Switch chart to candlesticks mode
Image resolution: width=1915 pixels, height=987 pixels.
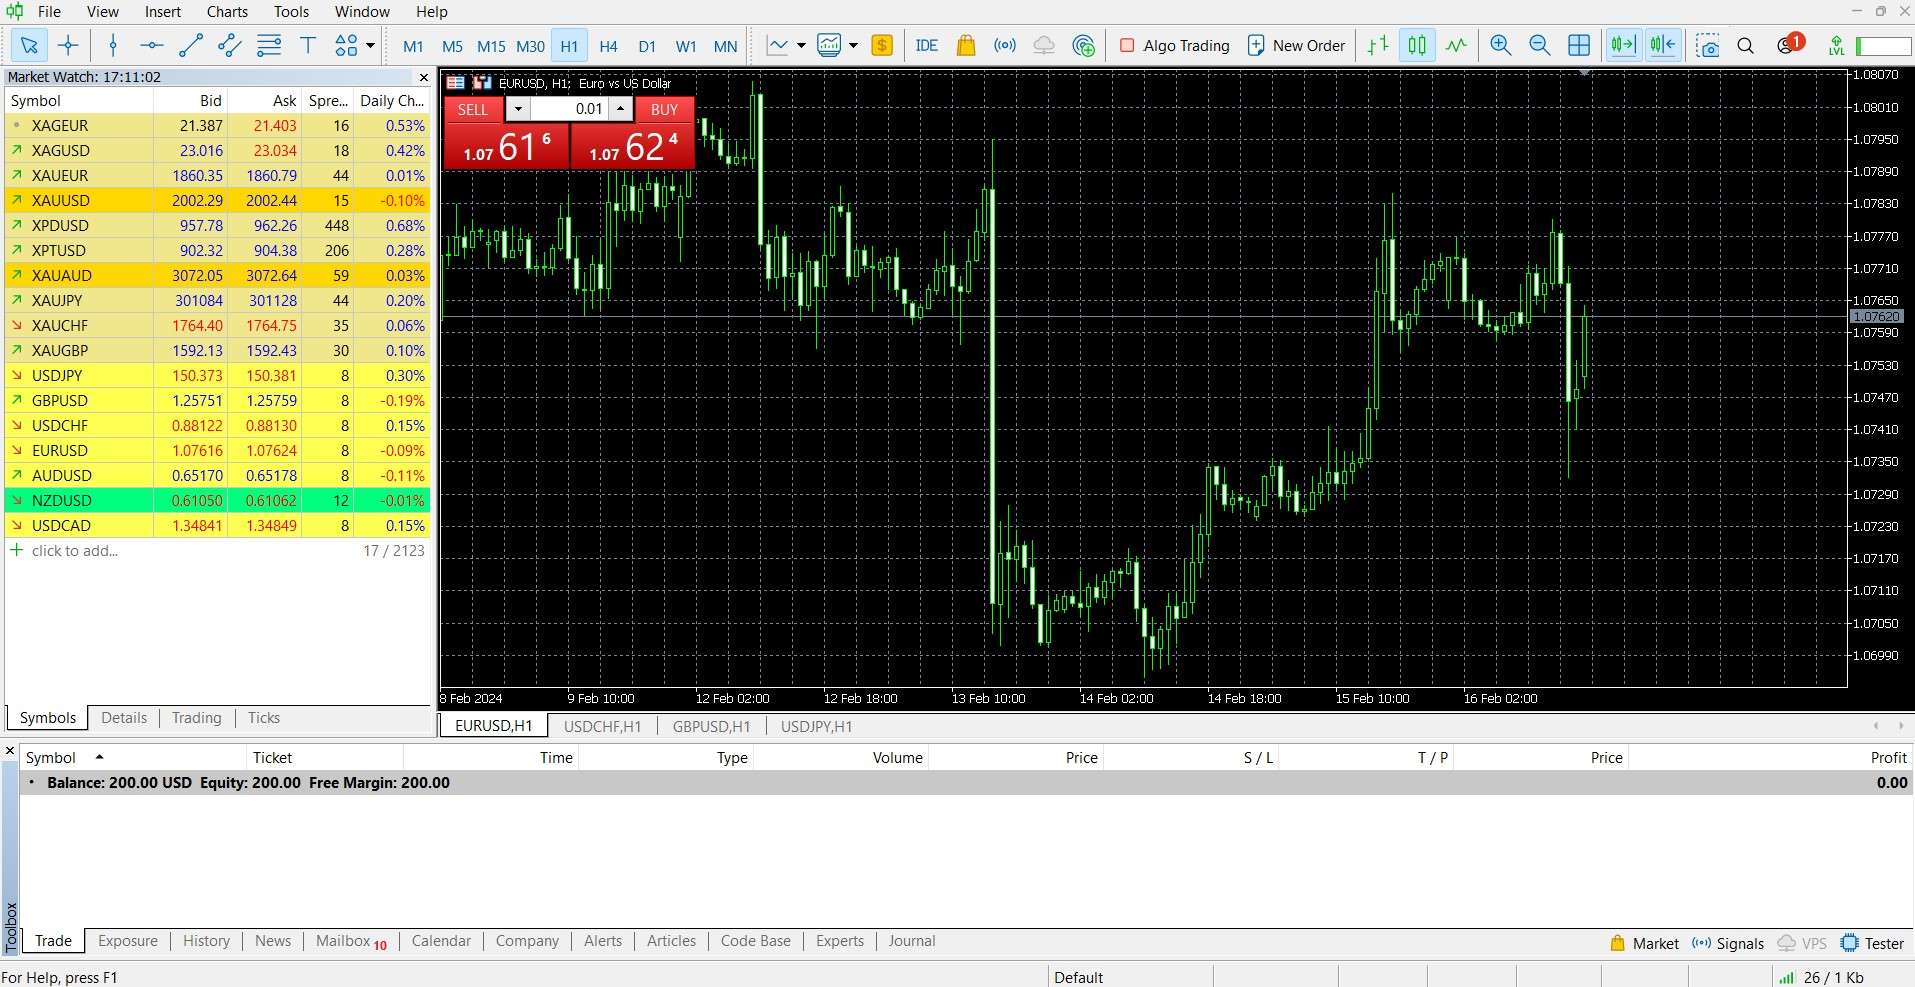click(1417, 45)
